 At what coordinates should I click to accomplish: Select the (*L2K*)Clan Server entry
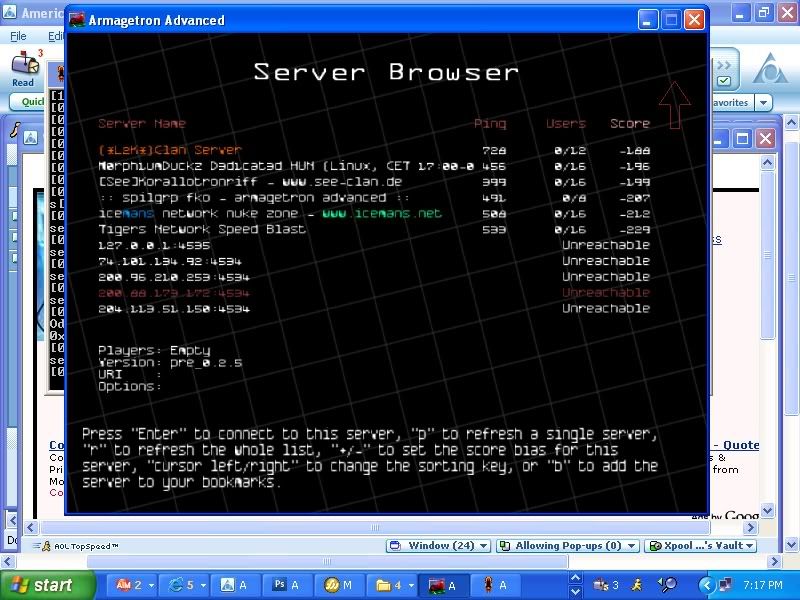(374, 151)
